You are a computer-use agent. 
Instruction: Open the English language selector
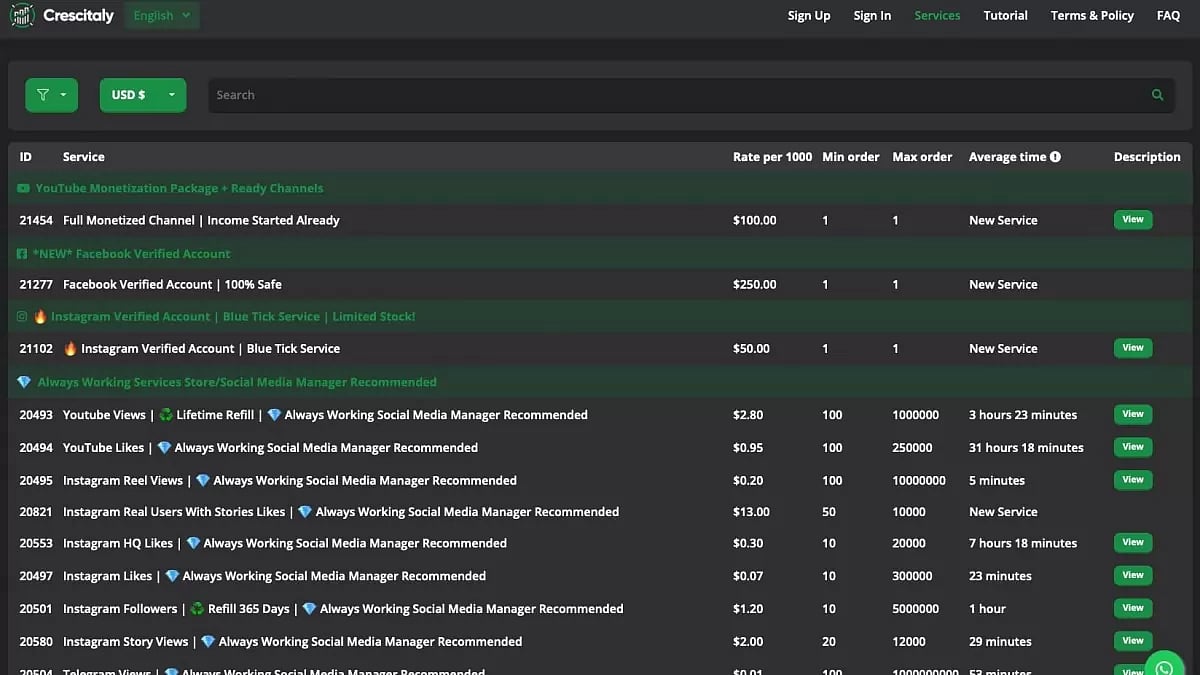(x=162, y=15)
